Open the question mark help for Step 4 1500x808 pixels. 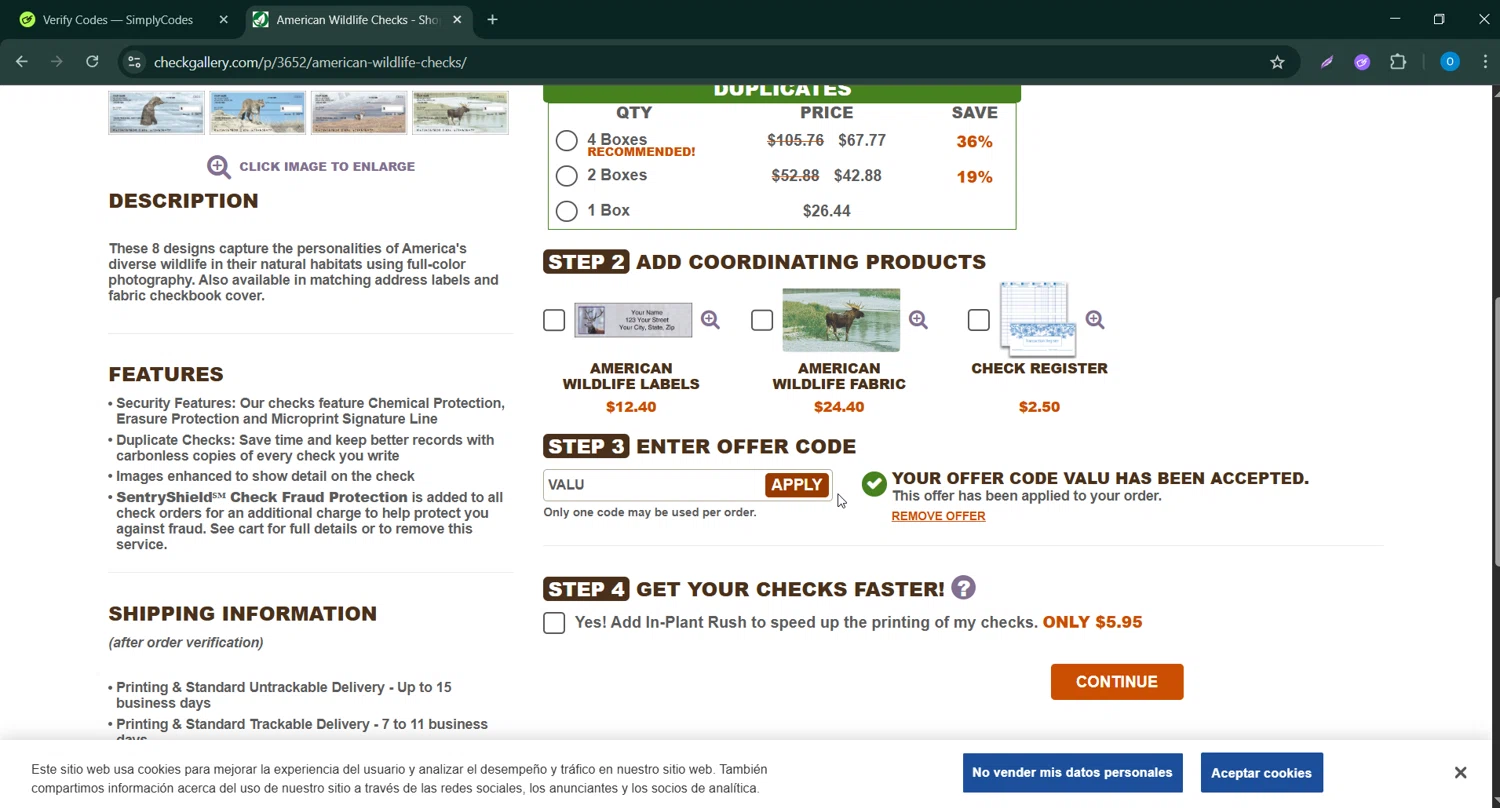(963, 588)
